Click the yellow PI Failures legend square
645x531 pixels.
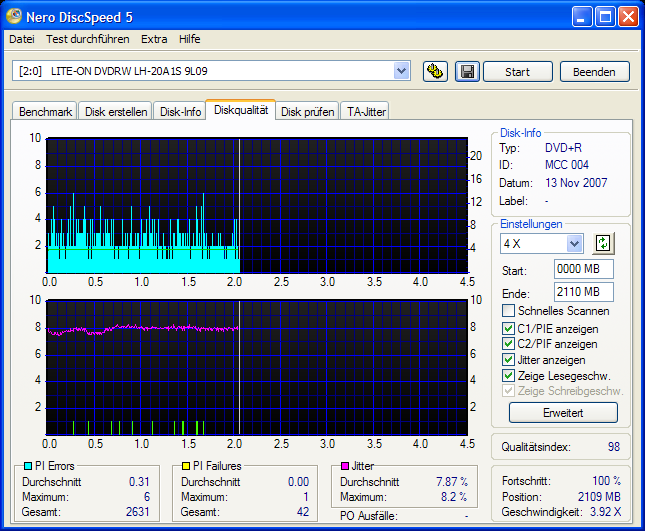[x=186, y=466]
